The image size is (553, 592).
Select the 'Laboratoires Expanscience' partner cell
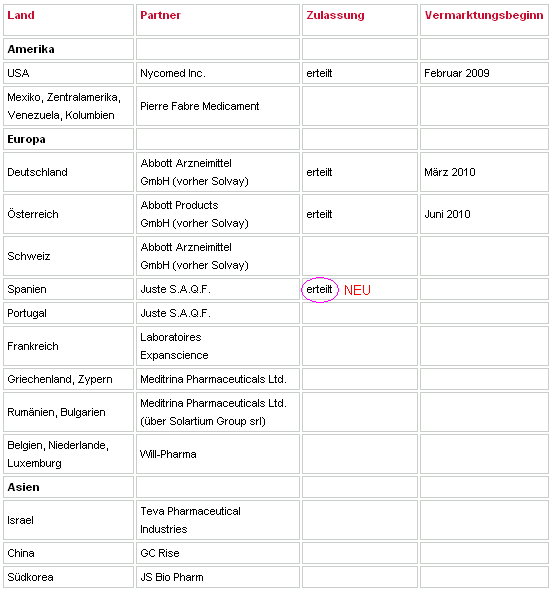[218, 346]
